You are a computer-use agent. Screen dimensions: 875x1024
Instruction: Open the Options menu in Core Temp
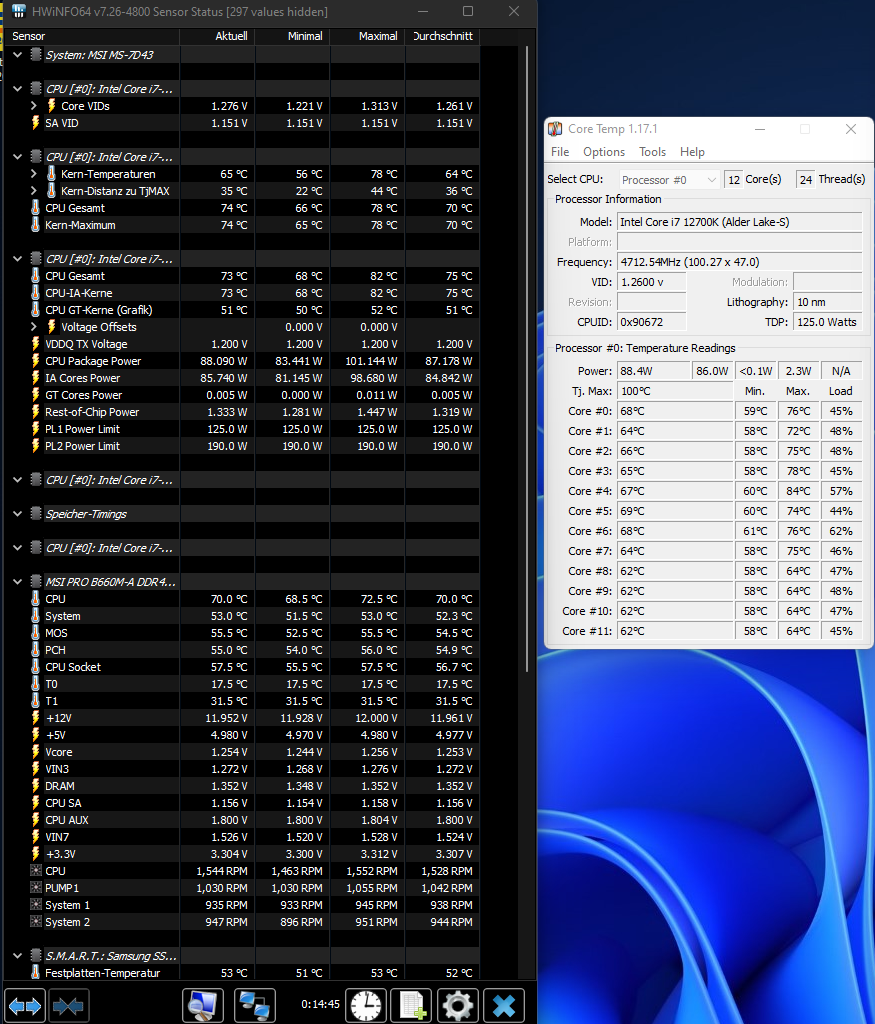604,152
